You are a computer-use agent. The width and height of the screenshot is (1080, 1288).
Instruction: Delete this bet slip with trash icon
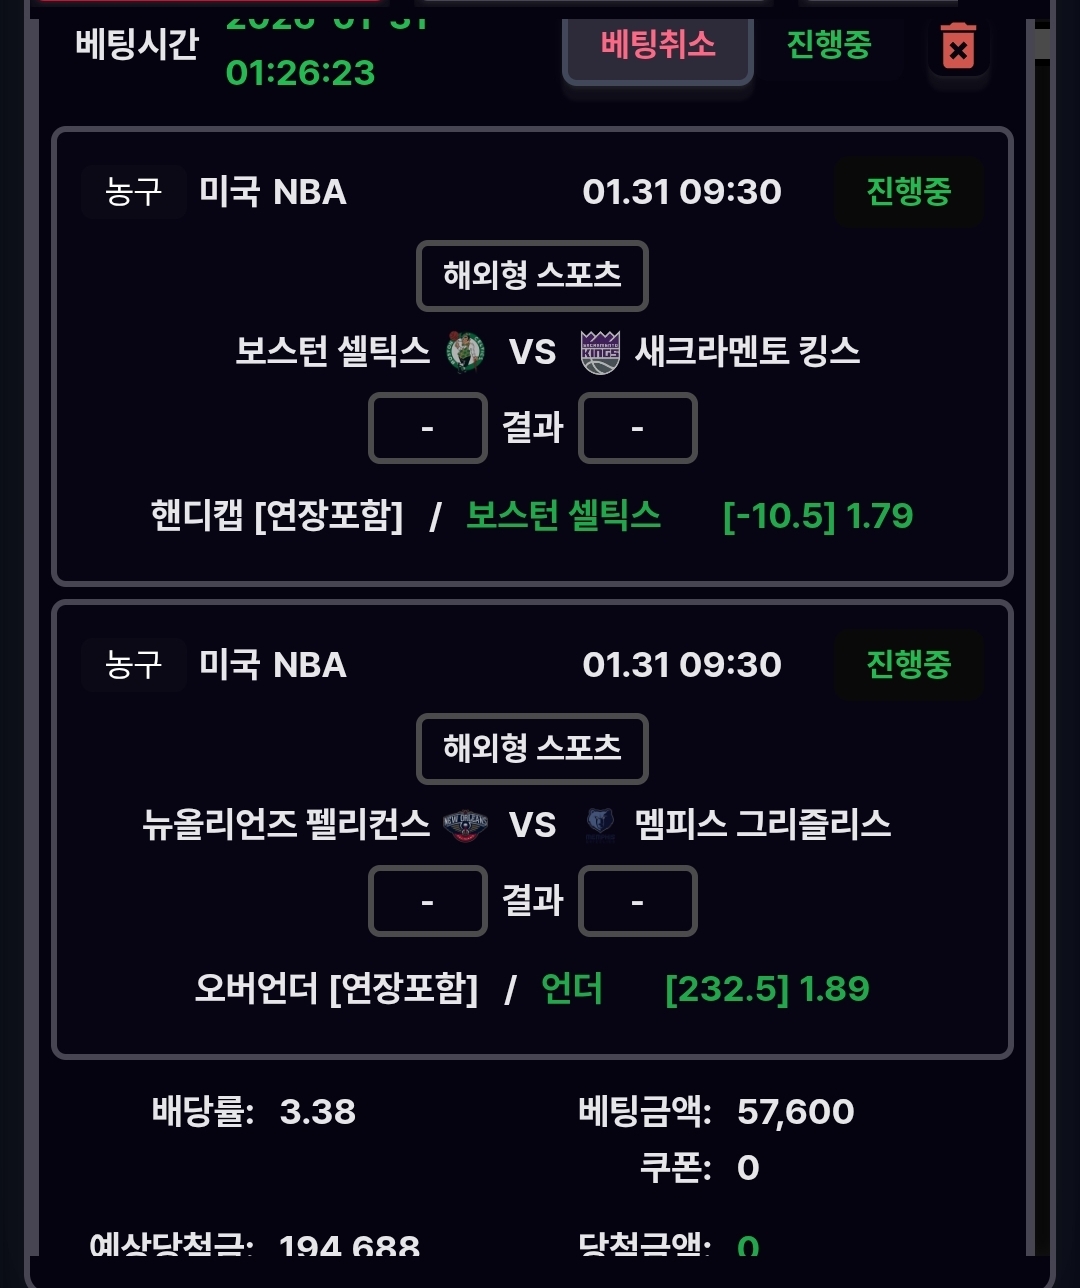point(958,48)
